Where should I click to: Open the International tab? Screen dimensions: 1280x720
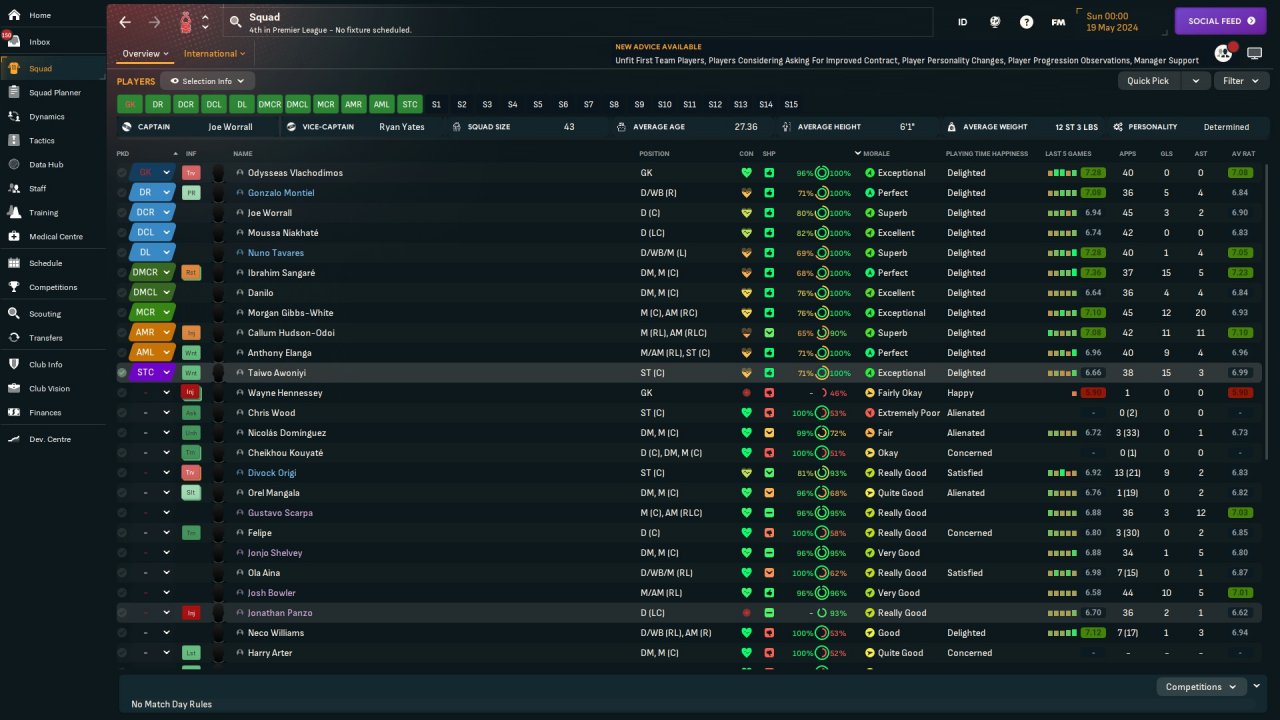point(215,54)
